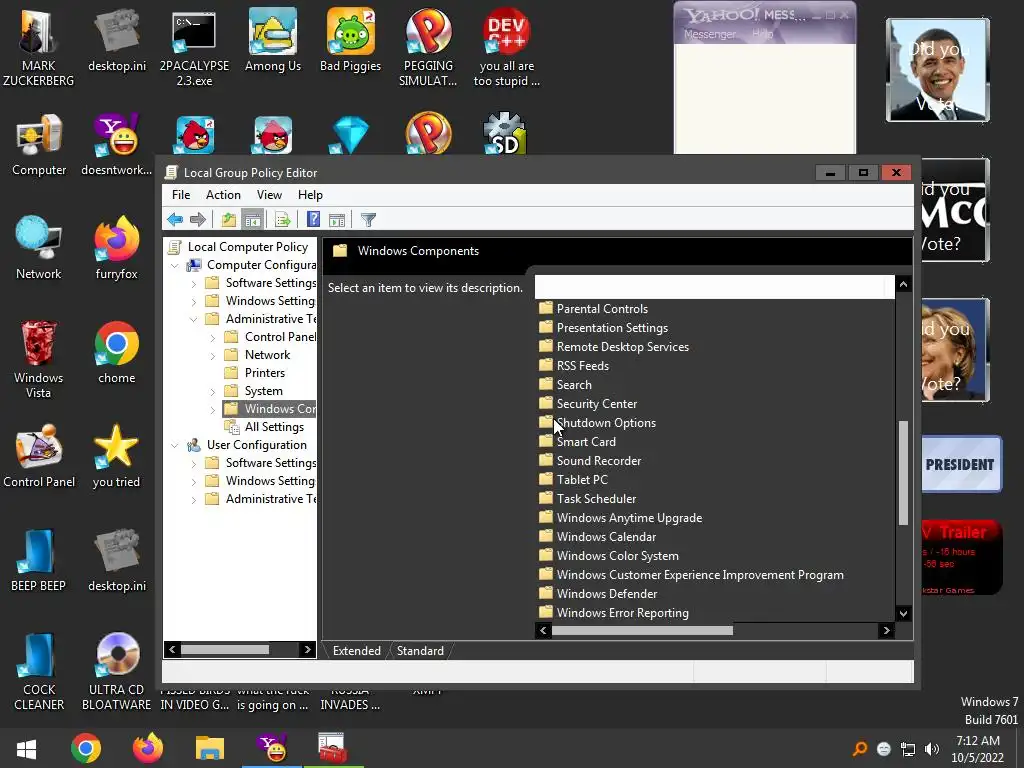
Task: Click the Export List toolbar icon
Action: 282,219
